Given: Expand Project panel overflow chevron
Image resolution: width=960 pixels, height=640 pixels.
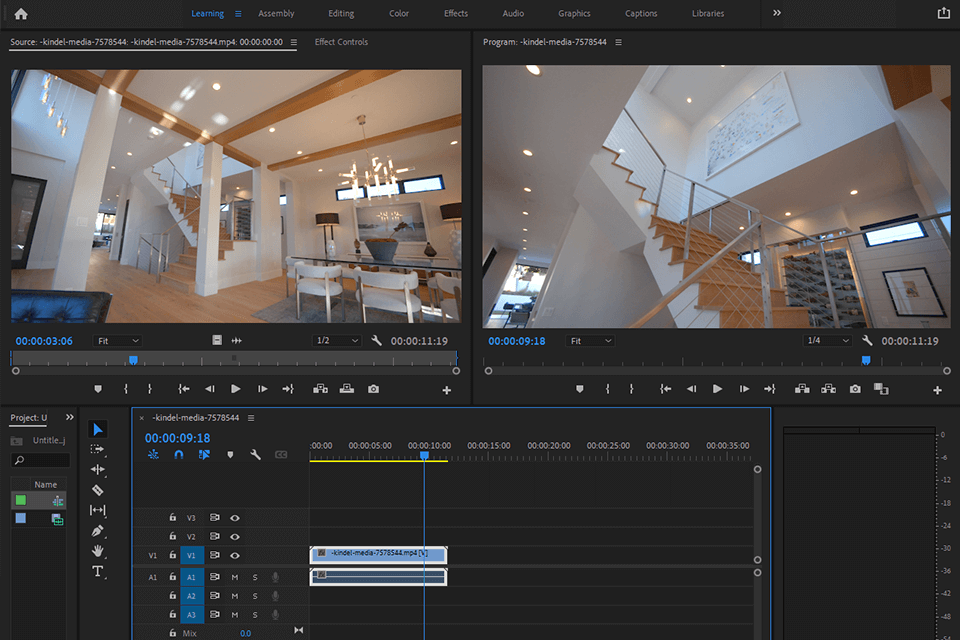Looking at the screenshot, I should point(70,417).
